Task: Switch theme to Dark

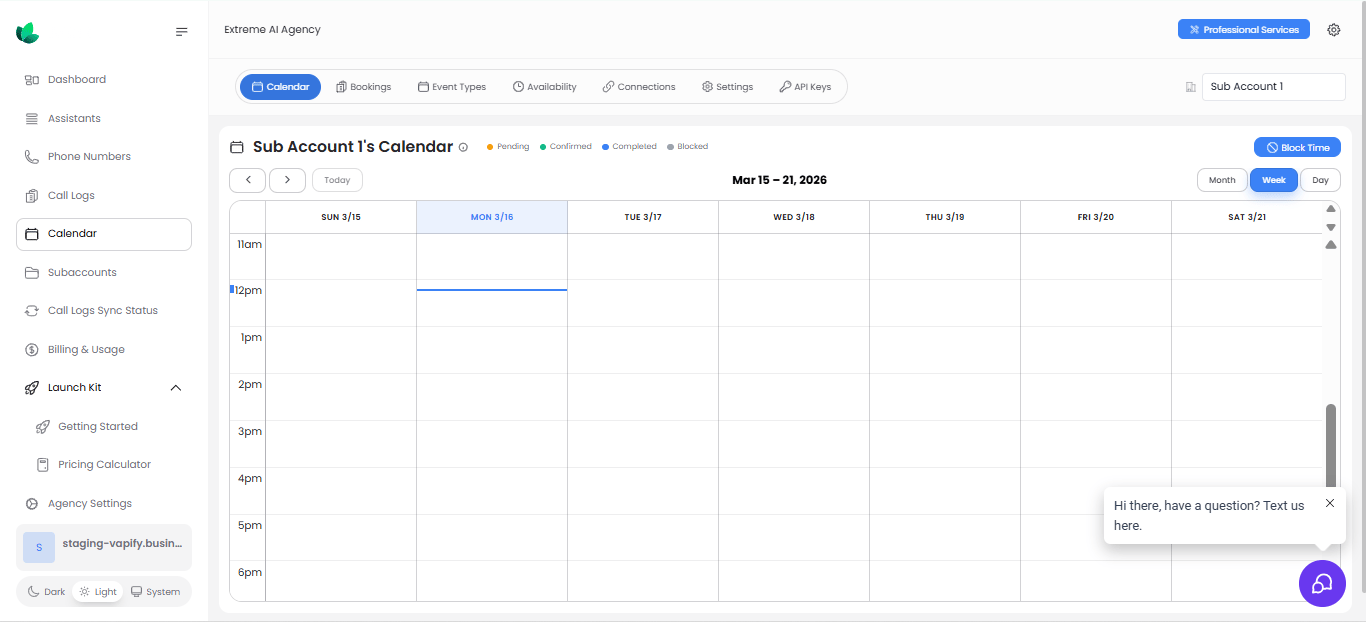Action: 45,591
